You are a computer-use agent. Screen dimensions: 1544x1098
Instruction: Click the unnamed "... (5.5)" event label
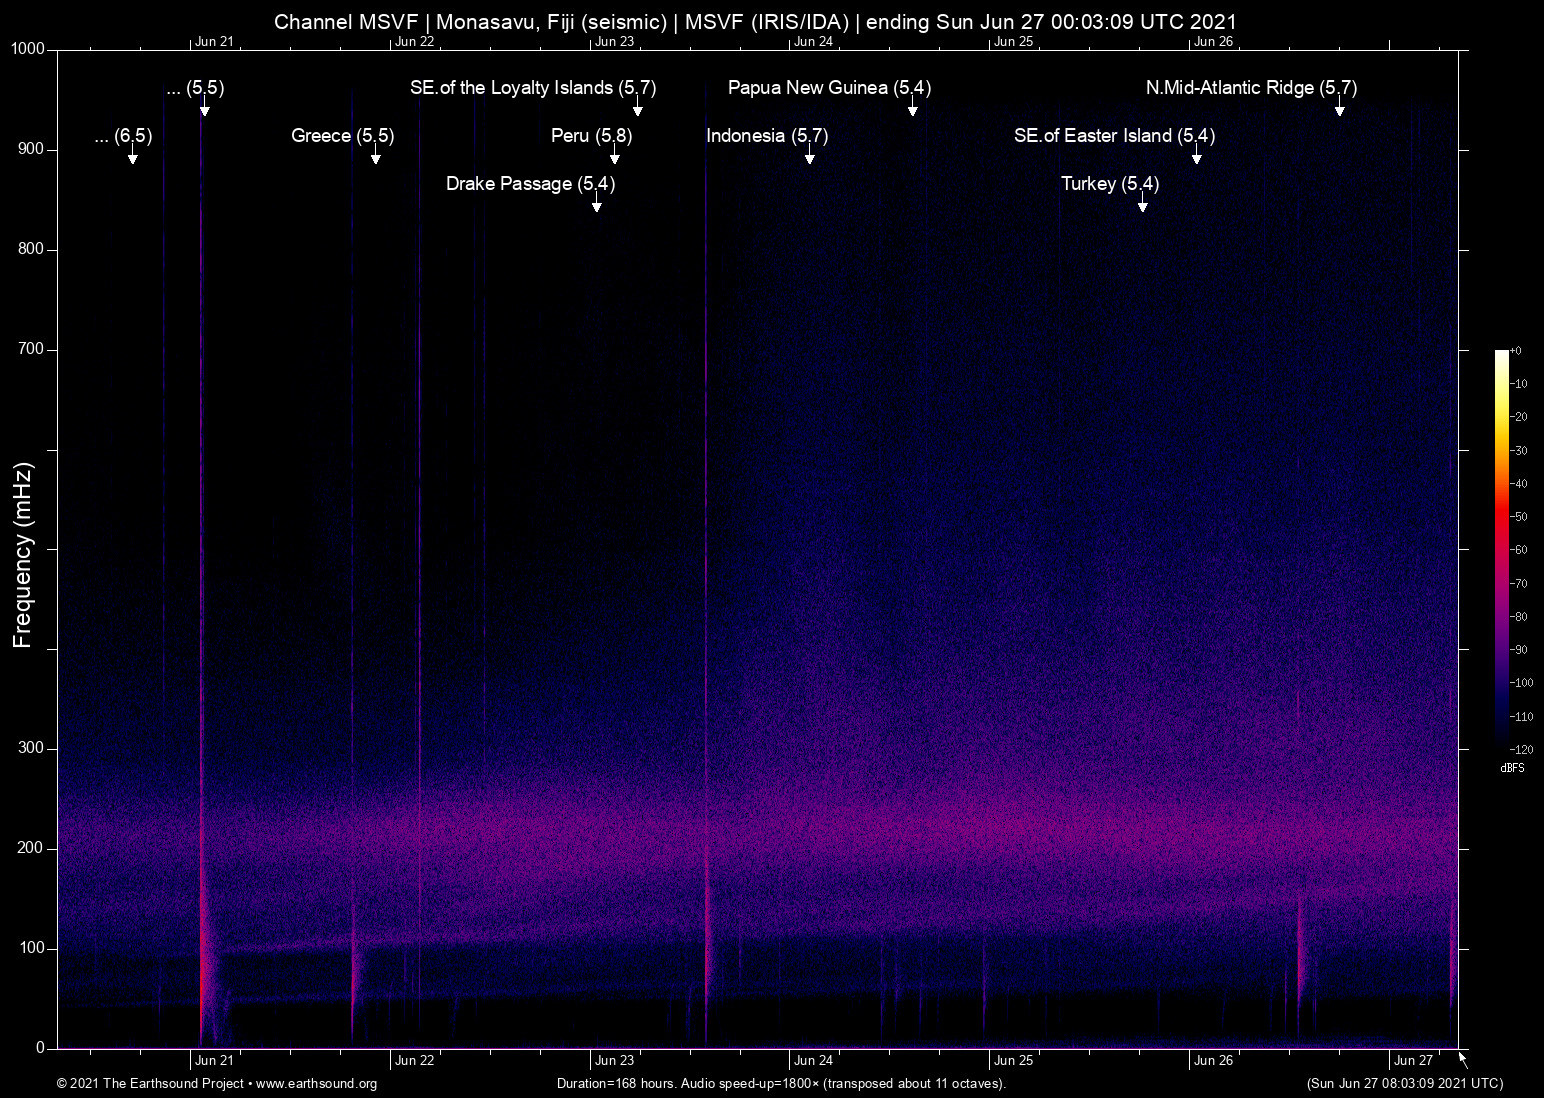click(195, 88)
